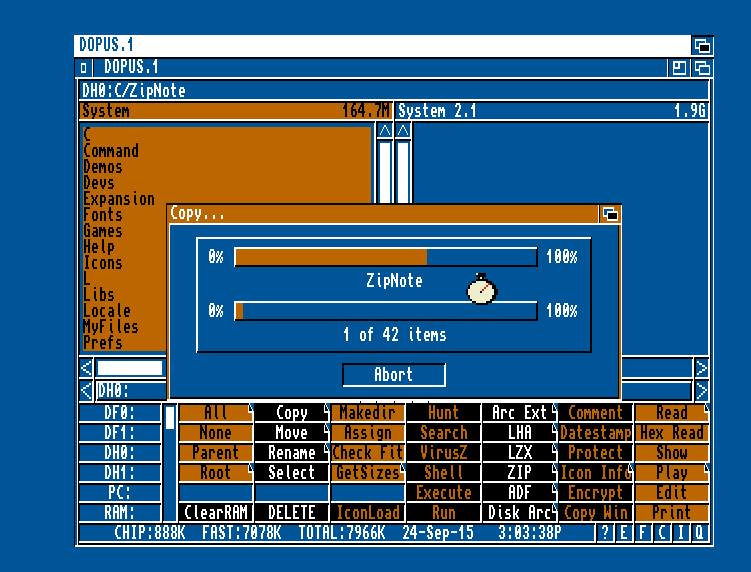Click the None deselect button
The width and height of the screenshot is (751, 572).
point(216,433)
